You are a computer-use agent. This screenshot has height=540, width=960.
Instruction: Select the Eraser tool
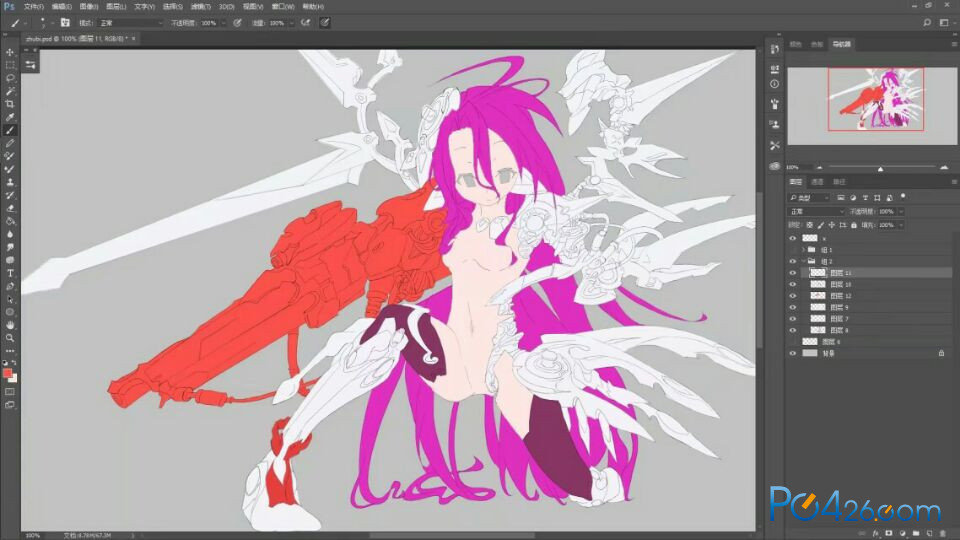pos(10,208)
